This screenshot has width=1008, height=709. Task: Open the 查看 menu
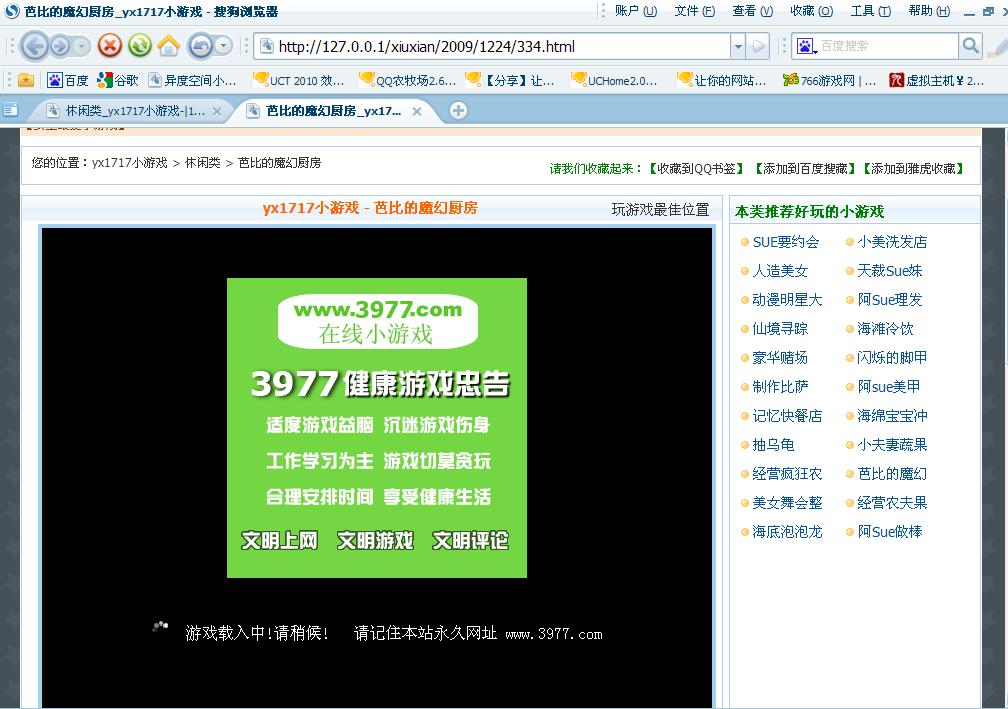pyautogui.click(x=752, y=11)
